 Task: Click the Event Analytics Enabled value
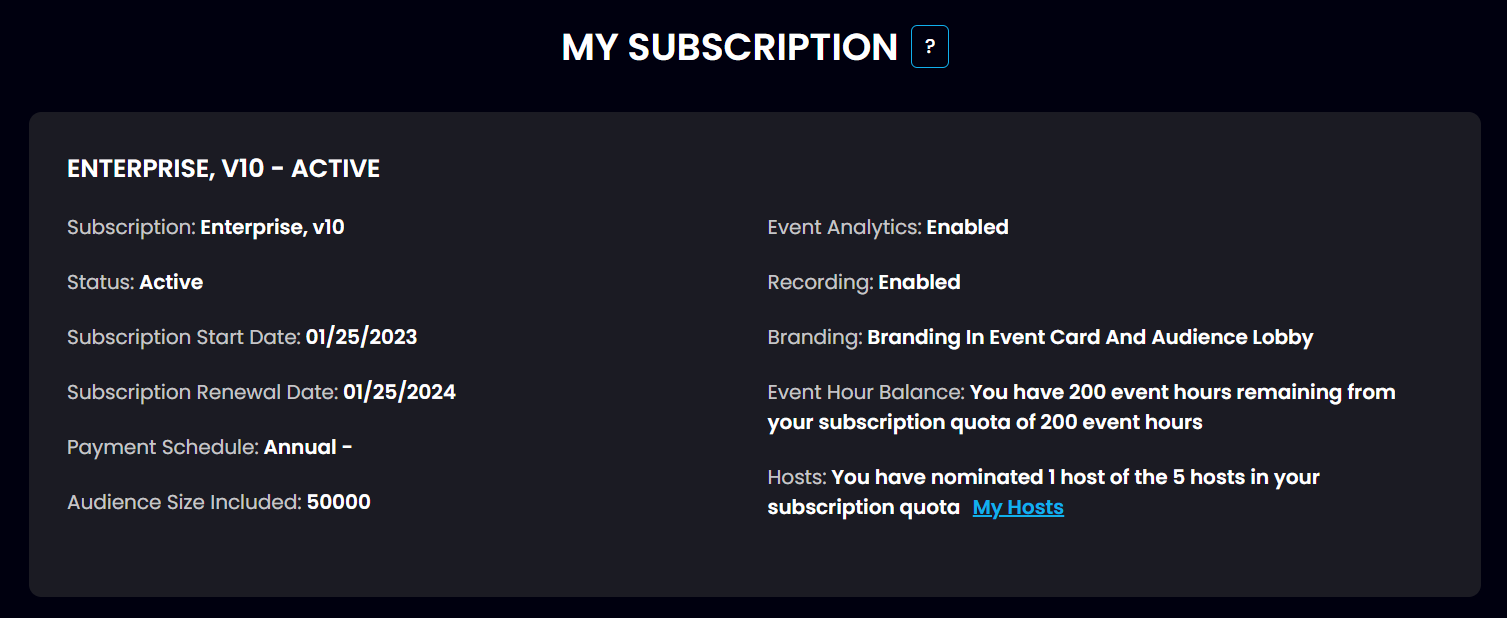click(x=968, y=227)
